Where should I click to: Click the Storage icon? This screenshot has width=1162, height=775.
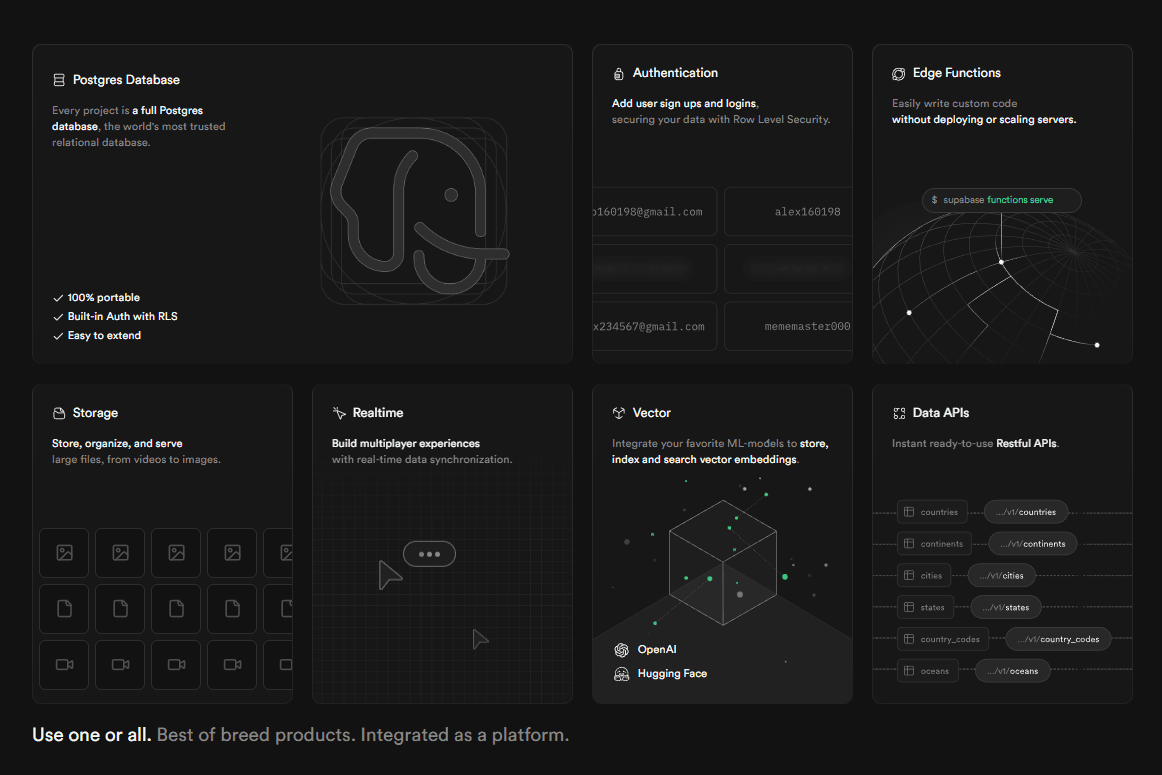tap(59, 413)
